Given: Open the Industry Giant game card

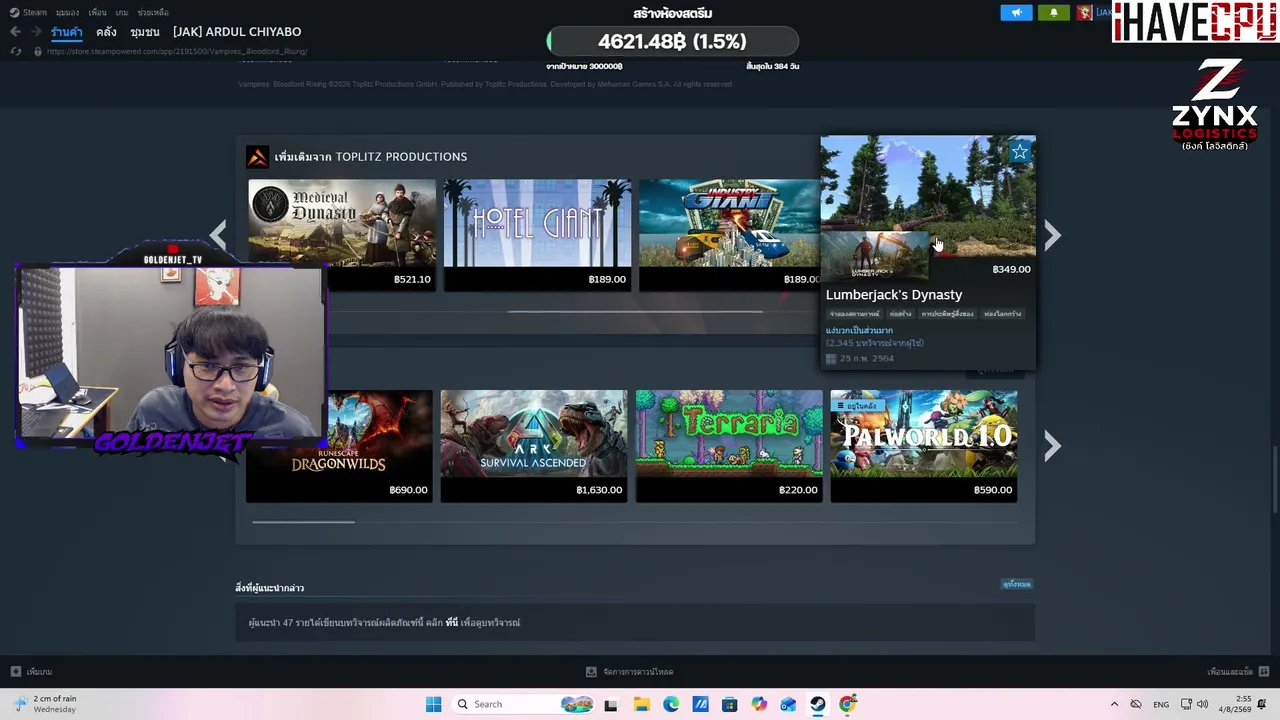Looking at the screenshot, I should (729, 236).
